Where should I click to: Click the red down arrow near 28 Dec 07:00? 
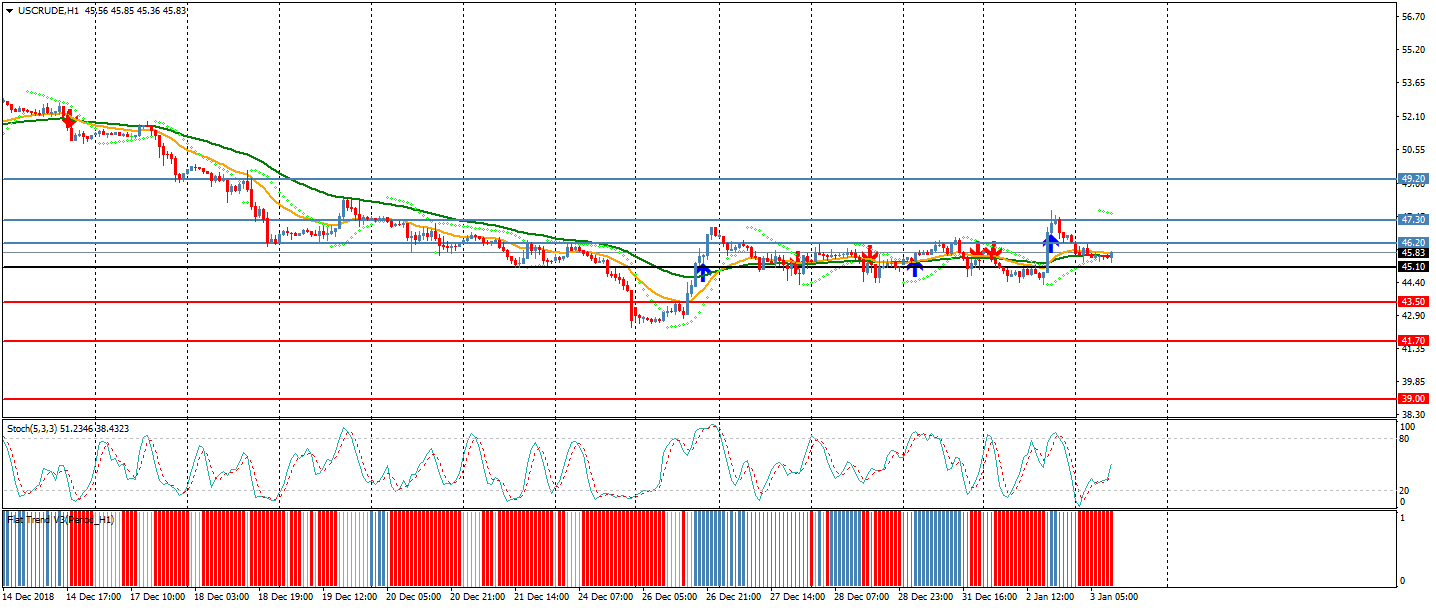tap(868, 257)
